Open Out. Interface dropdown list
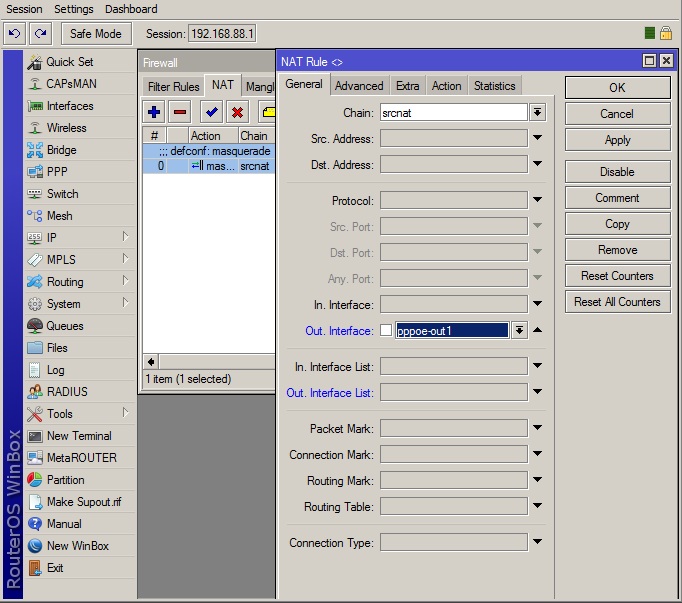This screenshot has height=603, width=682. (x=519, y=330)
